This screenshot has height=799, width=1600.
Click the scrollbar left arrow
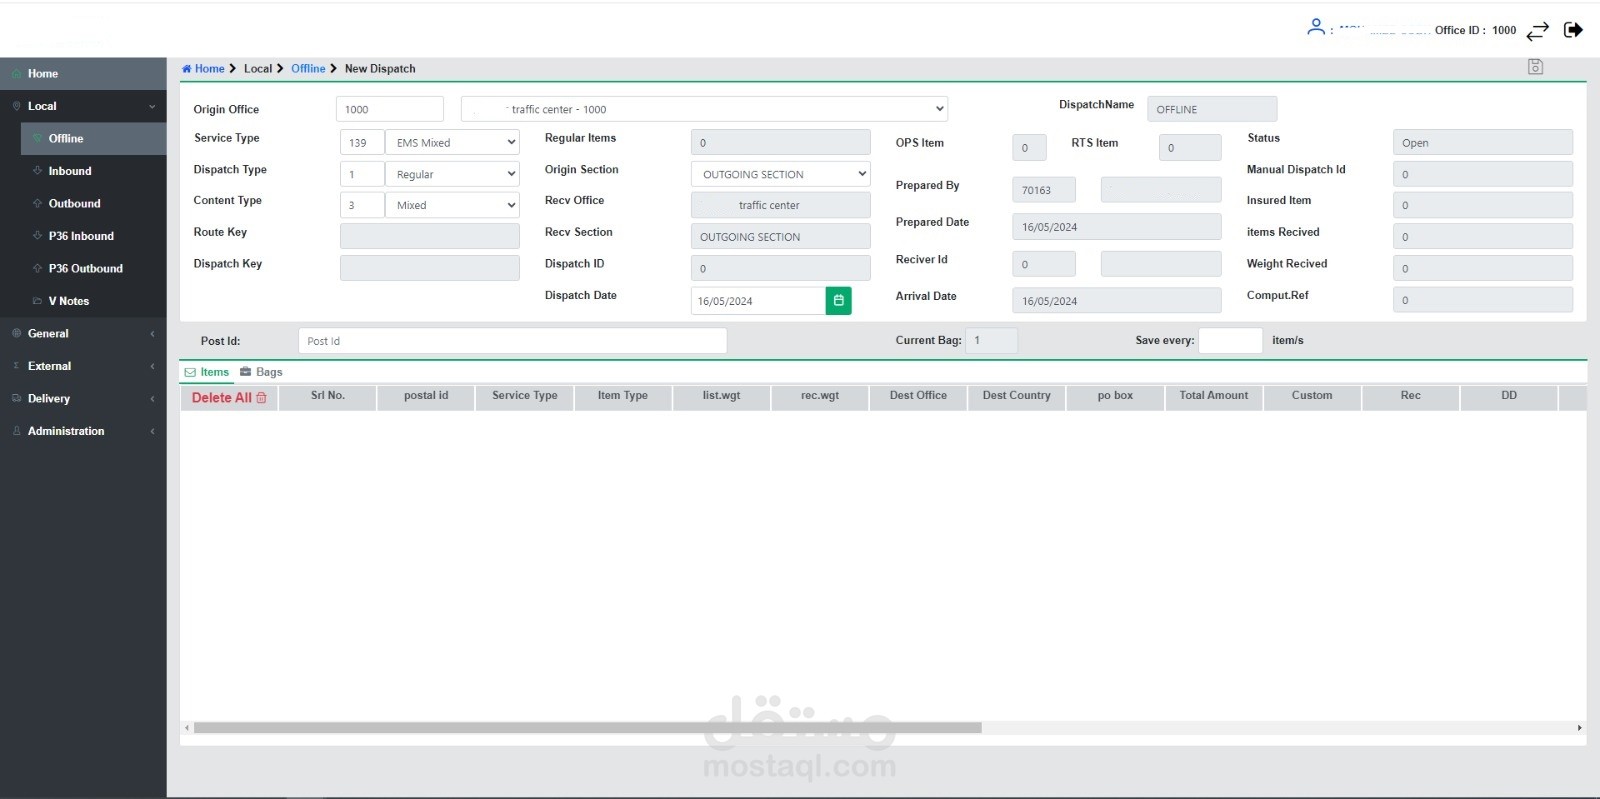(187, 728)
